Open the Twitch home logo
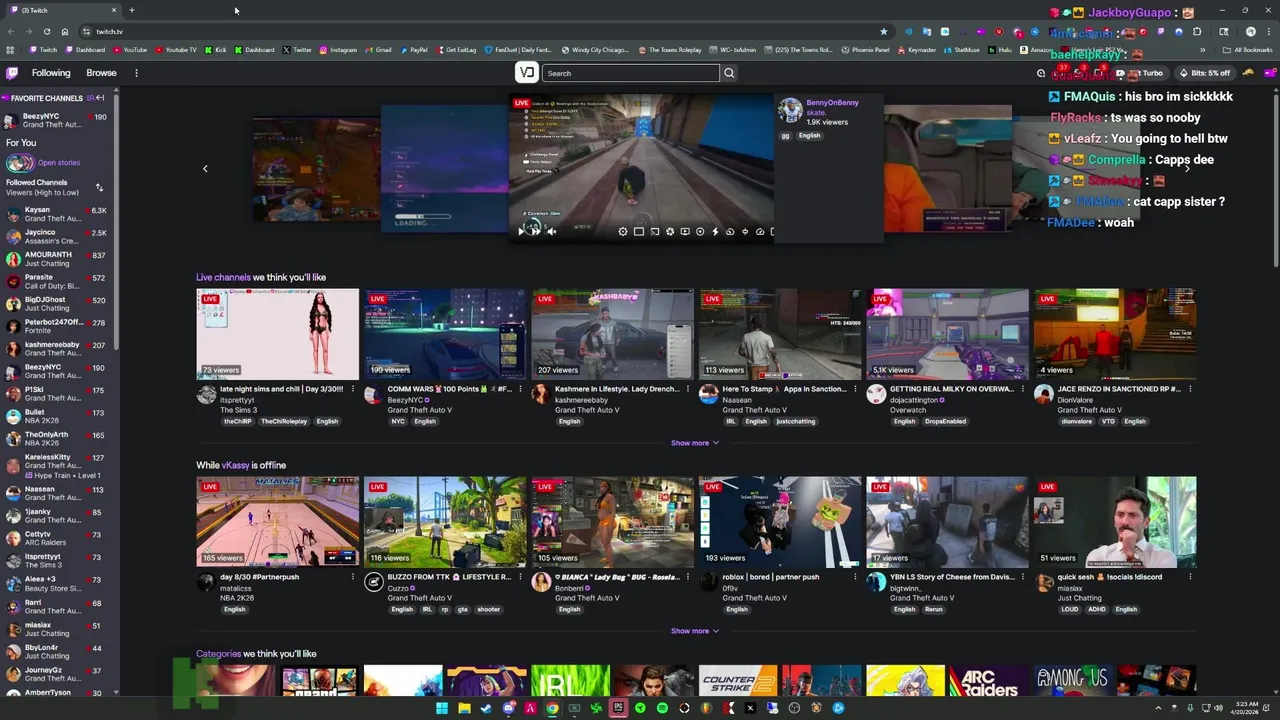Viewport: 1280px width, 720px height. (12, 73)
